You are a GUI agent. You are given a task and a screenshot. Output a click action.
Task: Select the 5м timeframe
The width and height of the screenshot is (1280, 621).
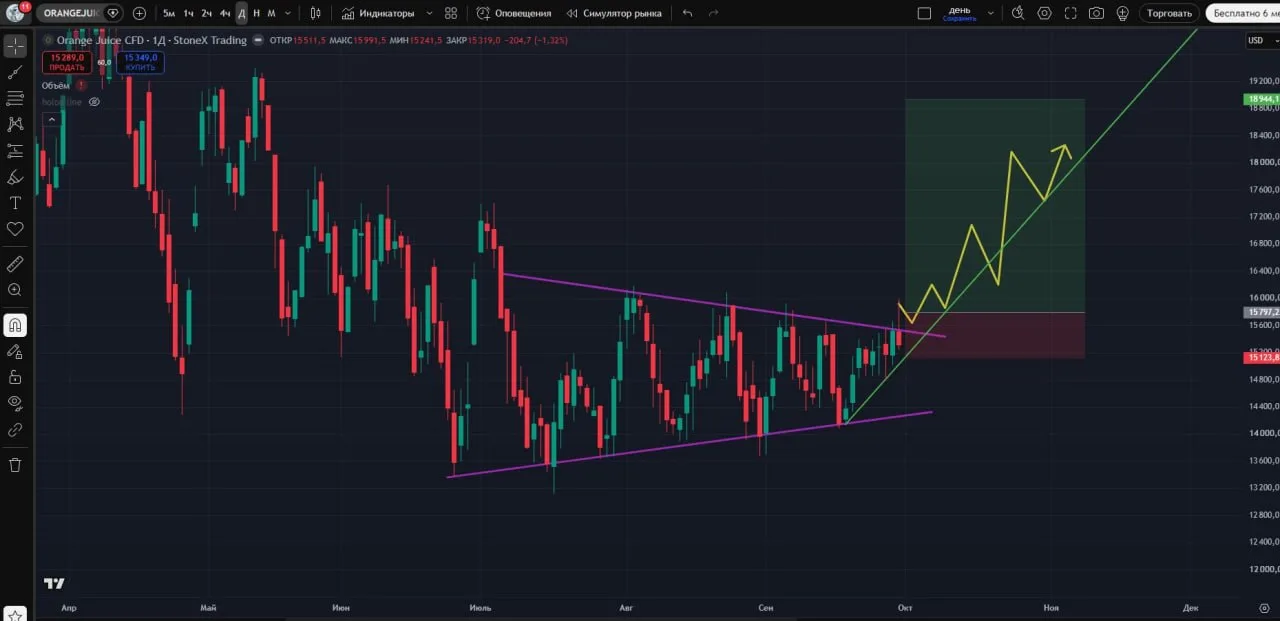click(169, 13)
